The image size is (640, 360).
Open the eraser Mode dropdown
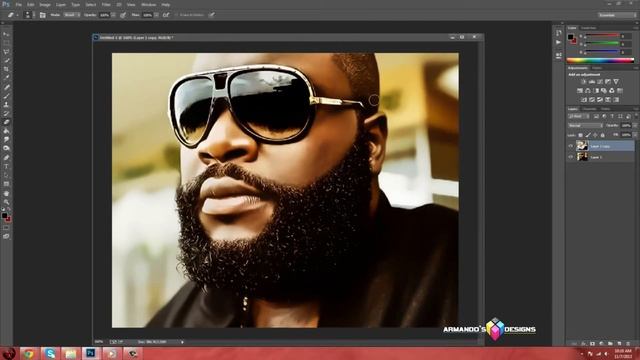(x=71, y=15)
